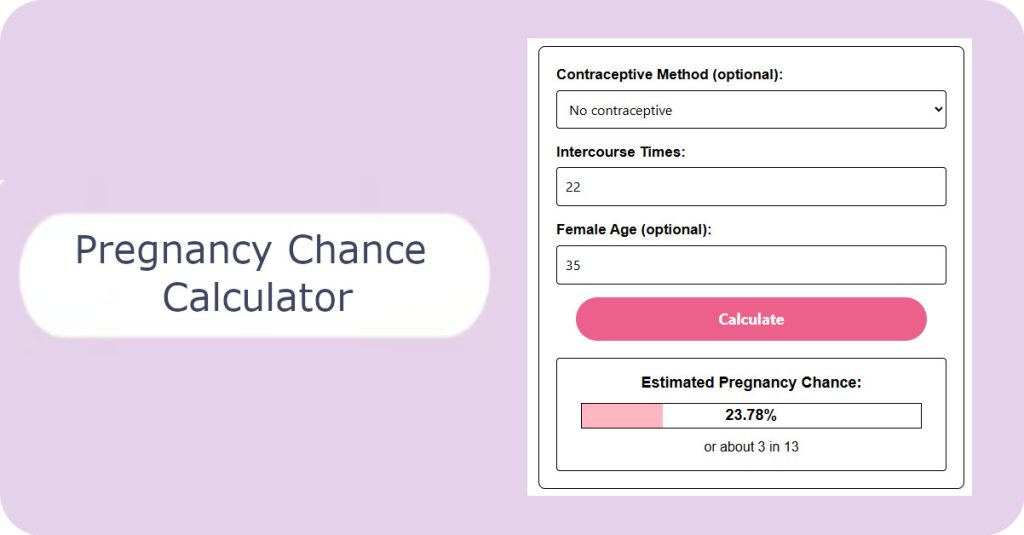
Task: Place cursor after the value 35
Action: (581, 266)
